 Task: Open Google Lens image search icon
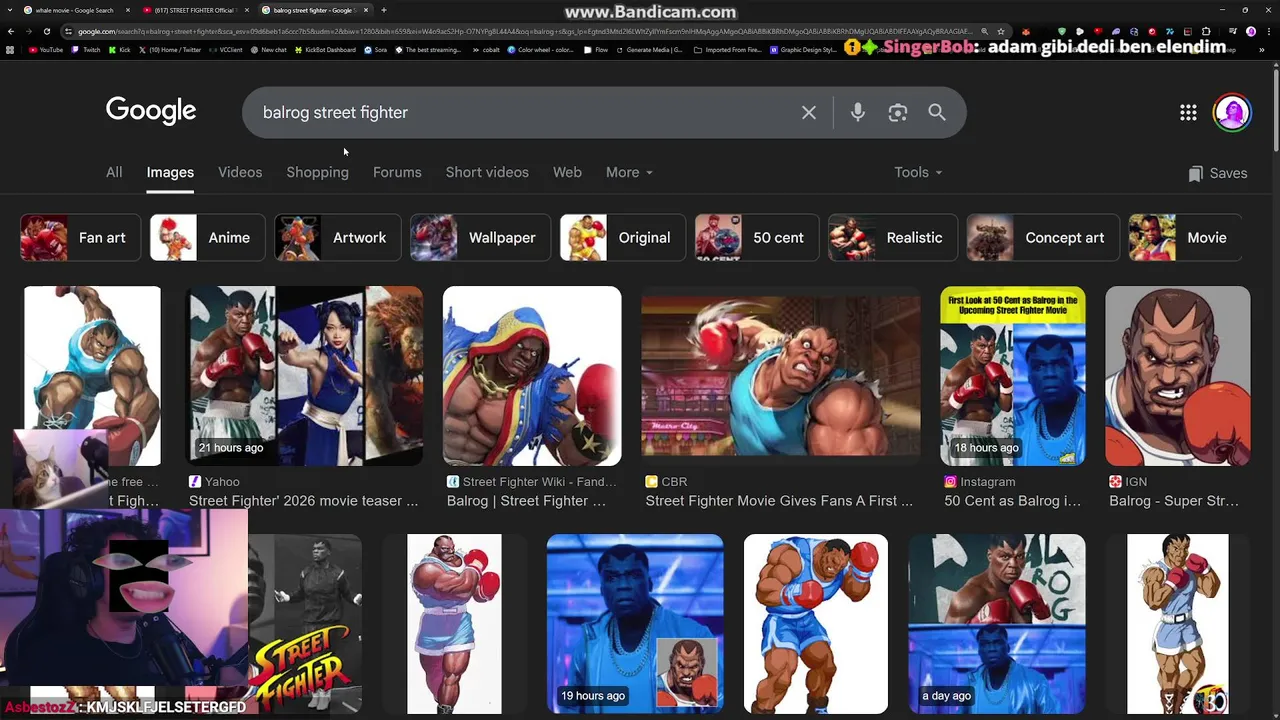pyautogui.click(x=897, y=113)
